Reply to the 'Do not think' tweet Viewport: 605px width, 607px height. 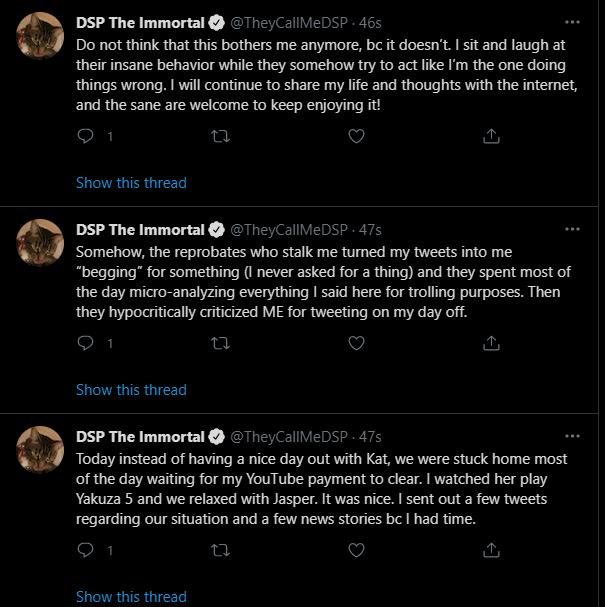pyautogui.click(x=85, y=136)
